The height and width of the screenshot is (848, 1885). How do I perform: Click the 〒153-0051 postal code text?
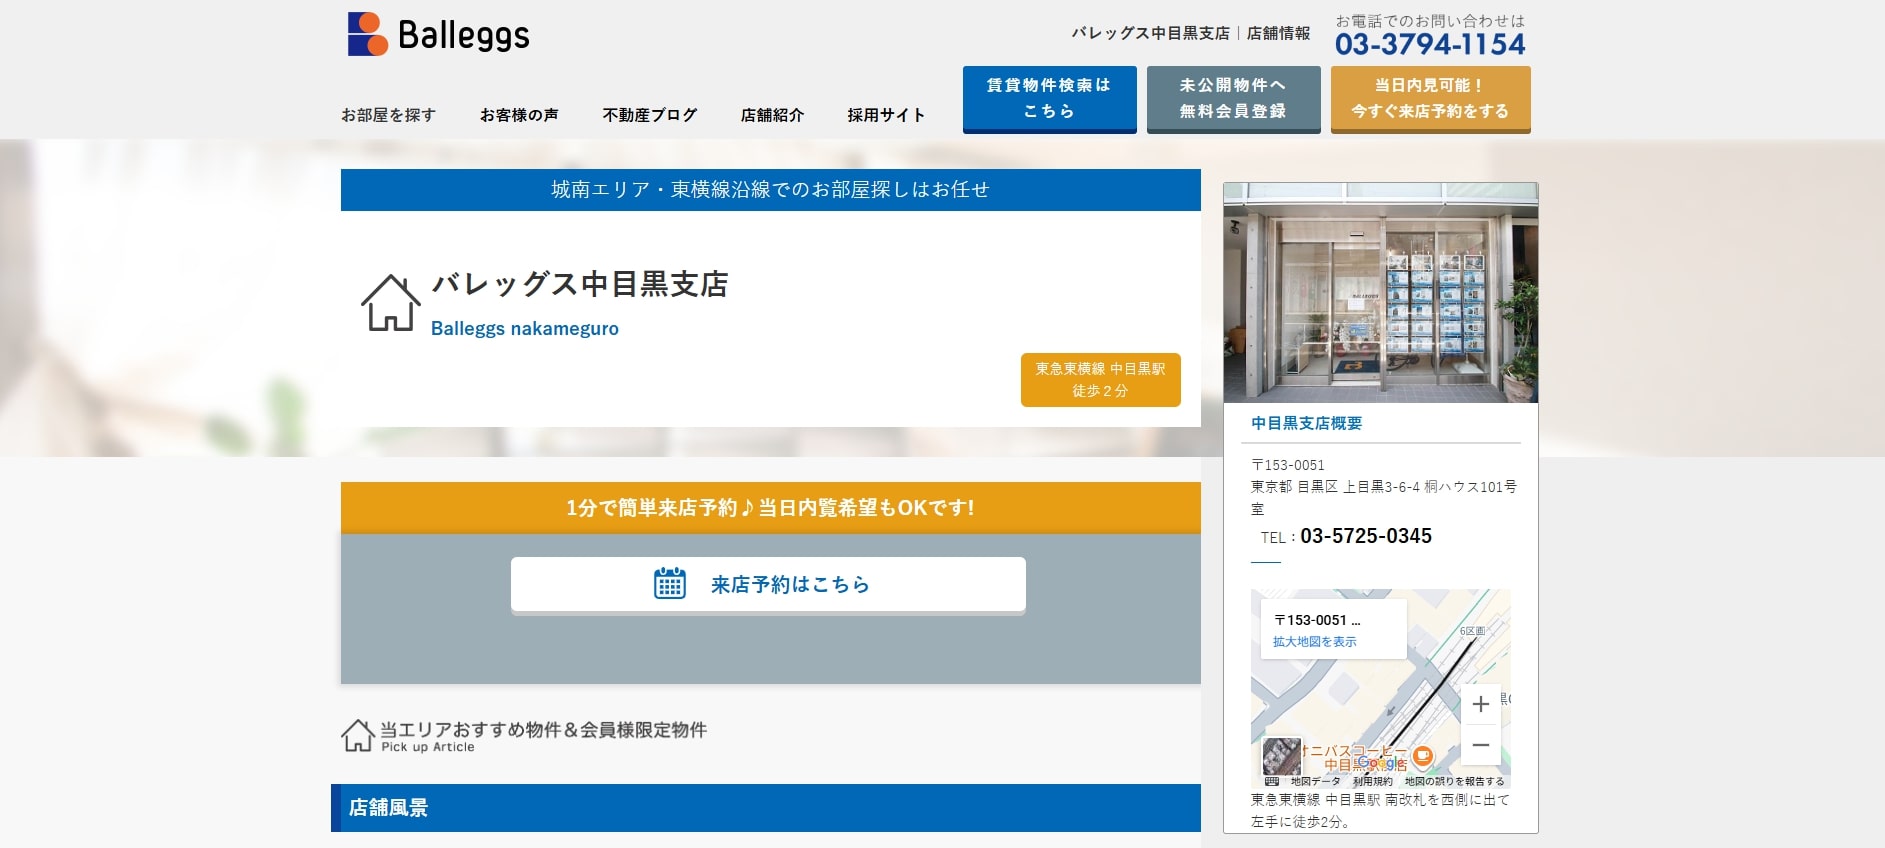point(1288,465)
